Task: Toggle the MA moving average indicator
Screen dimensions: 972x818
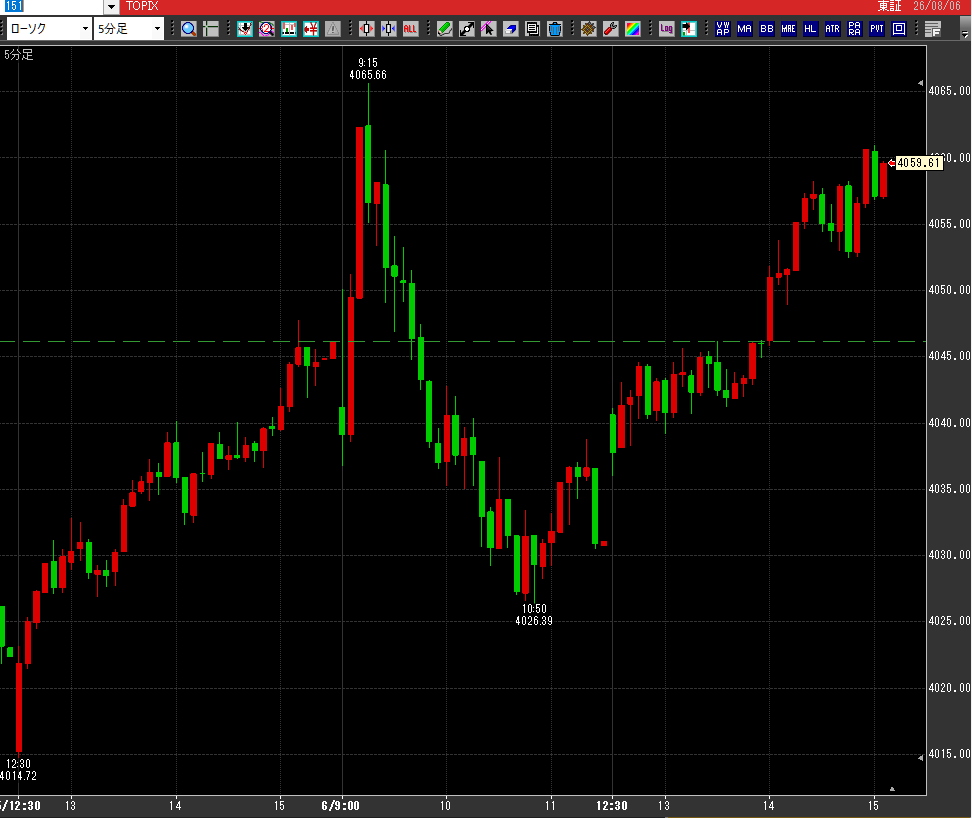Action: (744, 29)
